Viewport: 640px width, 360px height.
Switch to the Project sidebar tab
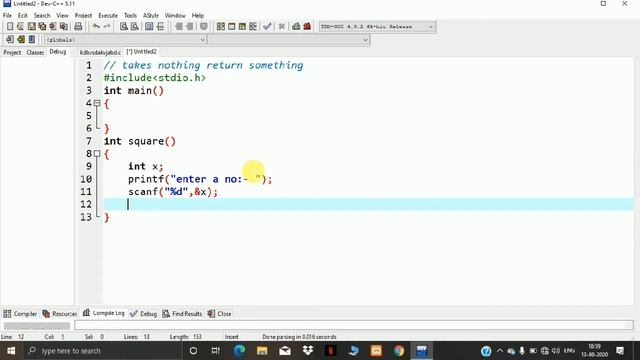[x=12, y=52]
